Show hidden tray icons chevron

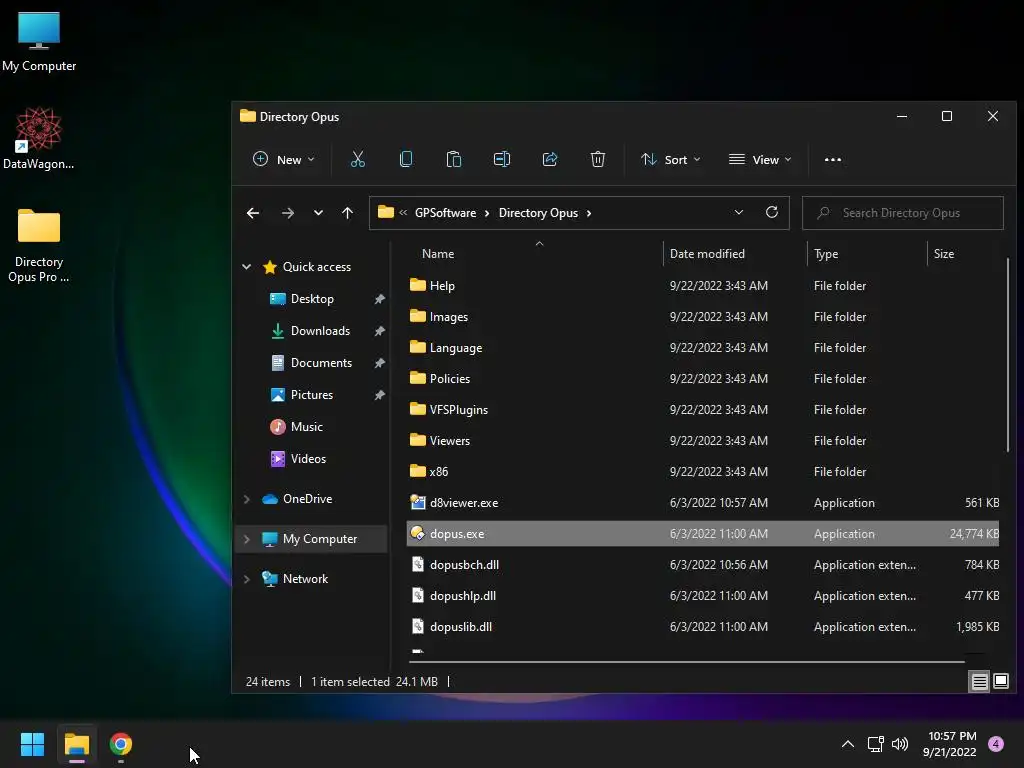point(848,744)
